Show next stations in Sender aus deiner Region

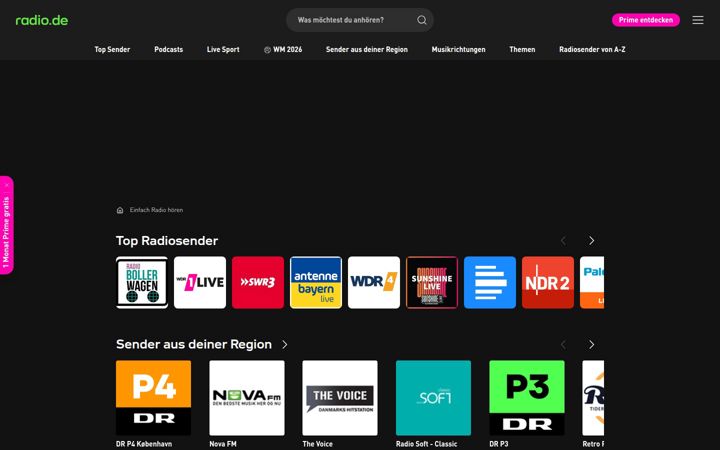click(591, 344)
